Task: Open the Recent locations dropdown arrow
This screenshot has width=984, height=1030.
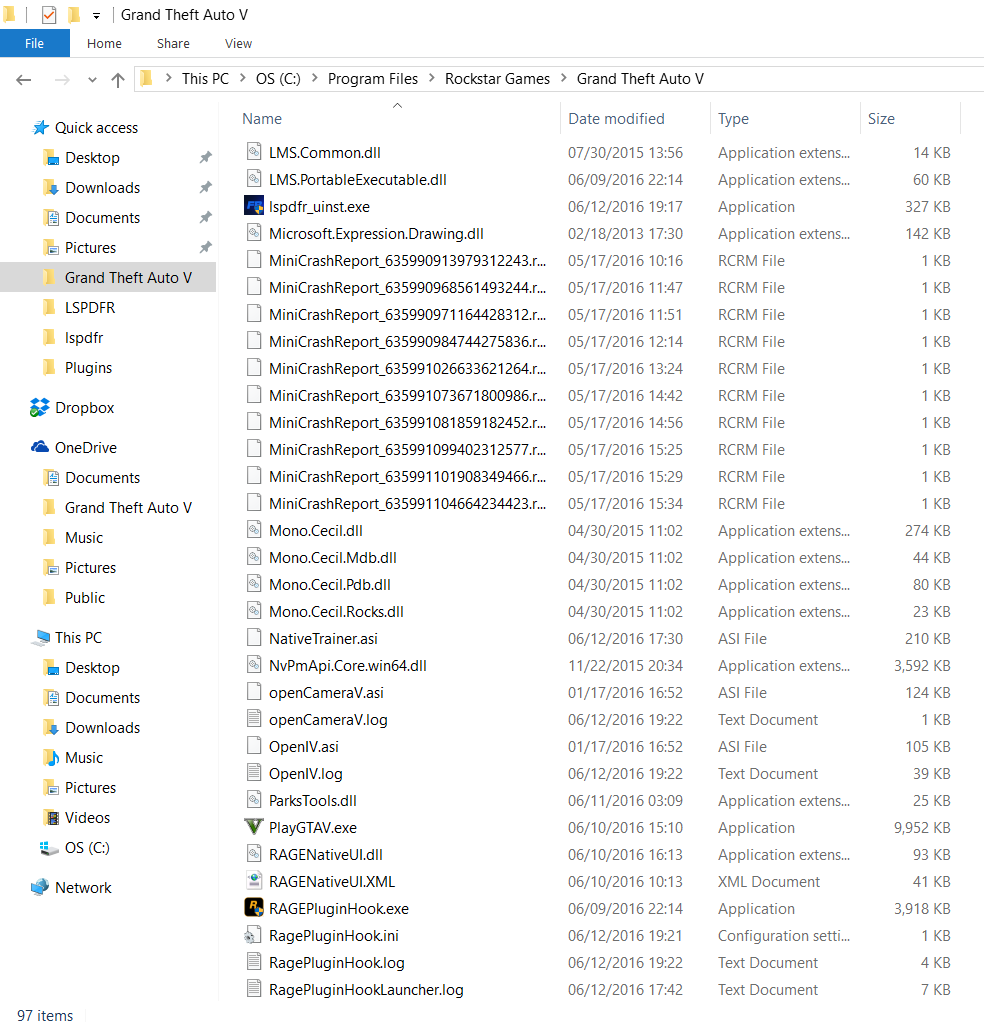Action: pos(92,79)
